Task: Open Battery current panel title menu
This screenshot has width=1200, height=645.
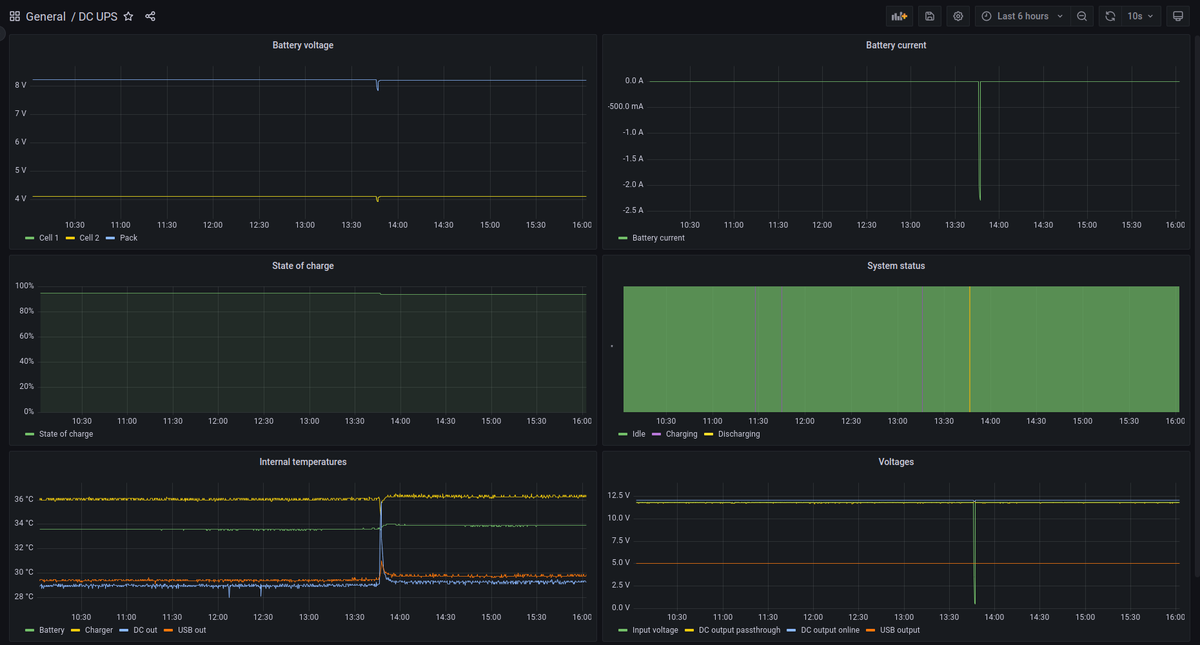Action: (x=896, y=45)
